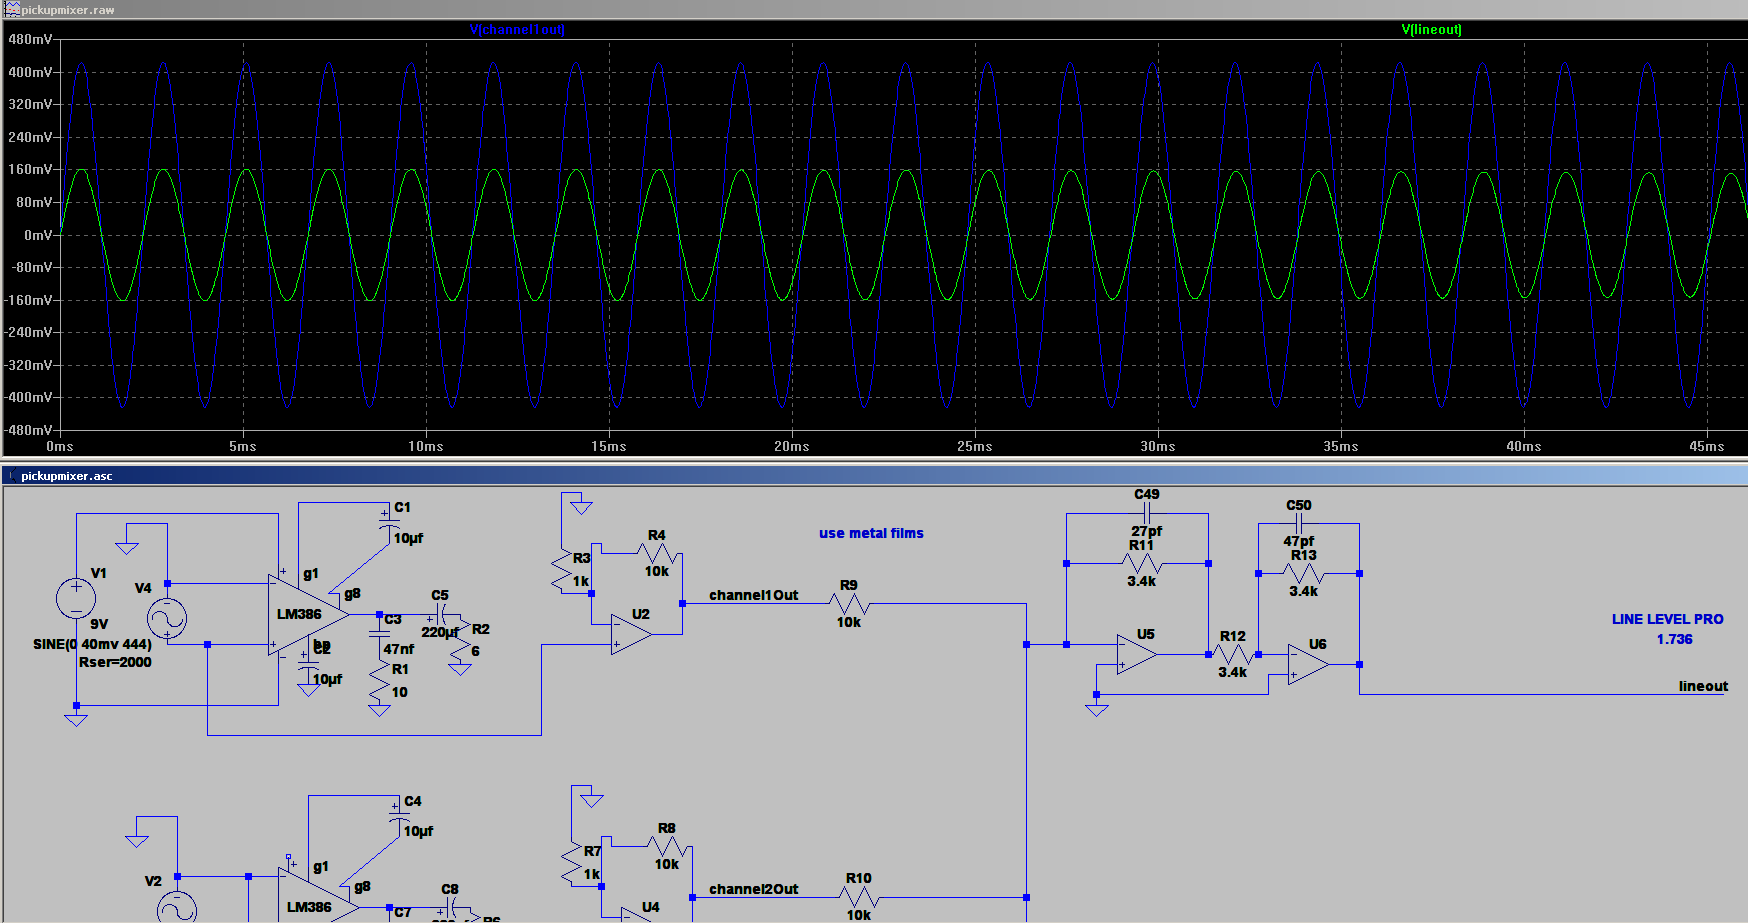The height and width of the screenshot is (923, 1748).
Task: Click the 'channel1Out' net label
Action: [x=754, y=595]
